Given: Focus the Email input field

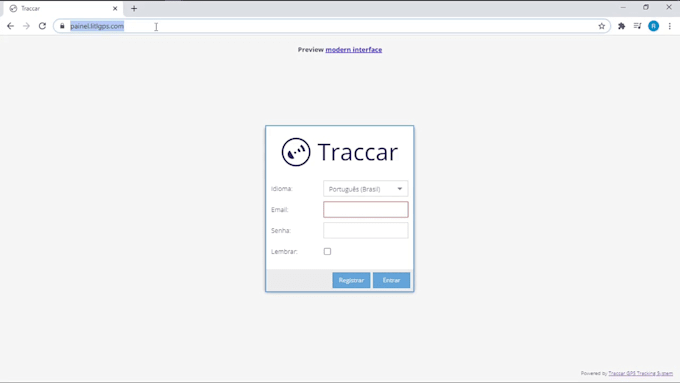Looking at the screenshot, I should (366, 210).
